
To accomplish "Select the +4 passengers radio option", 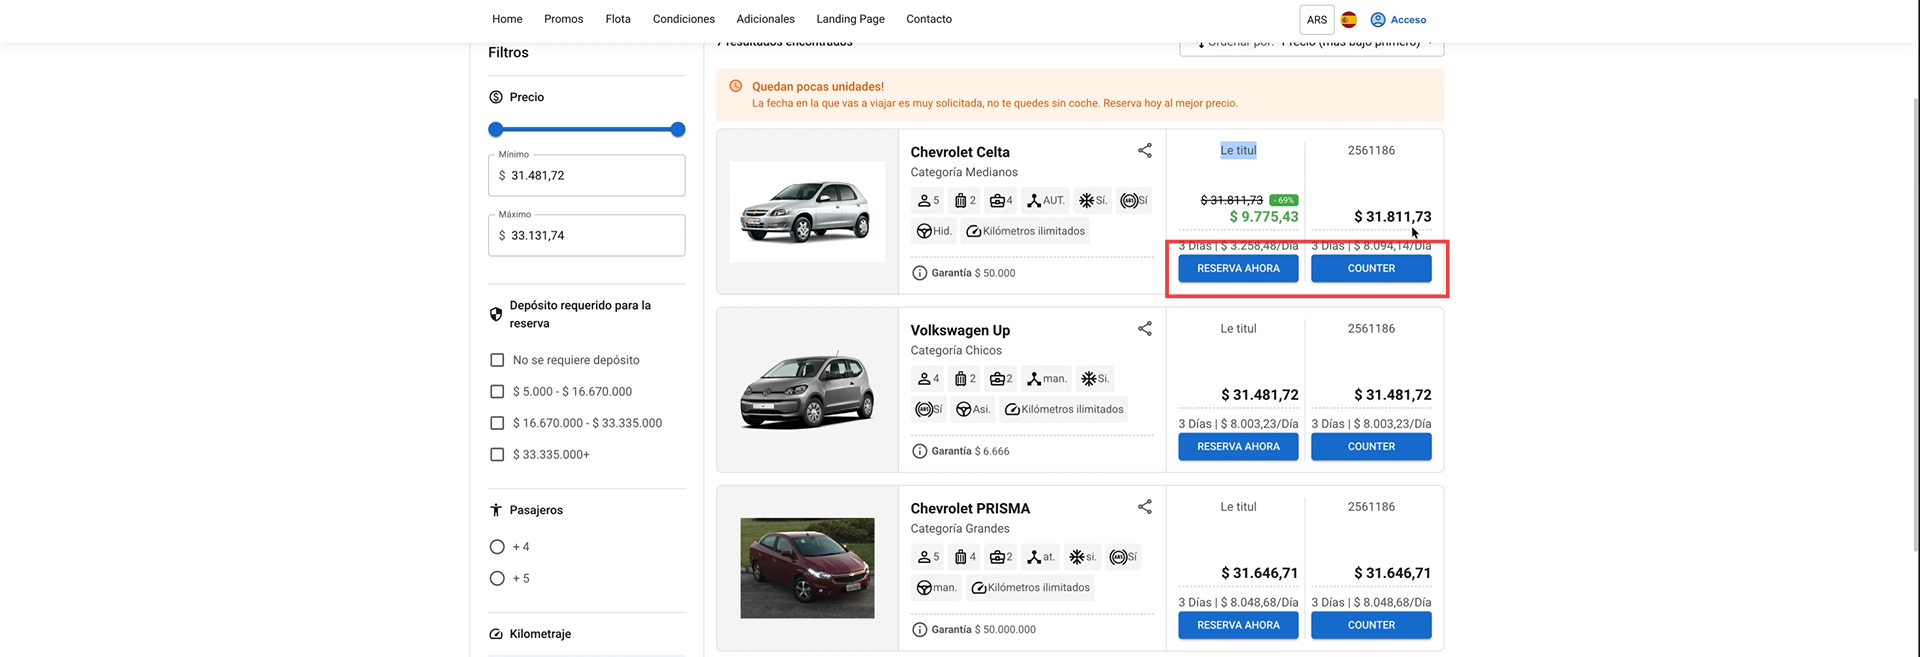I will (497, 547).
